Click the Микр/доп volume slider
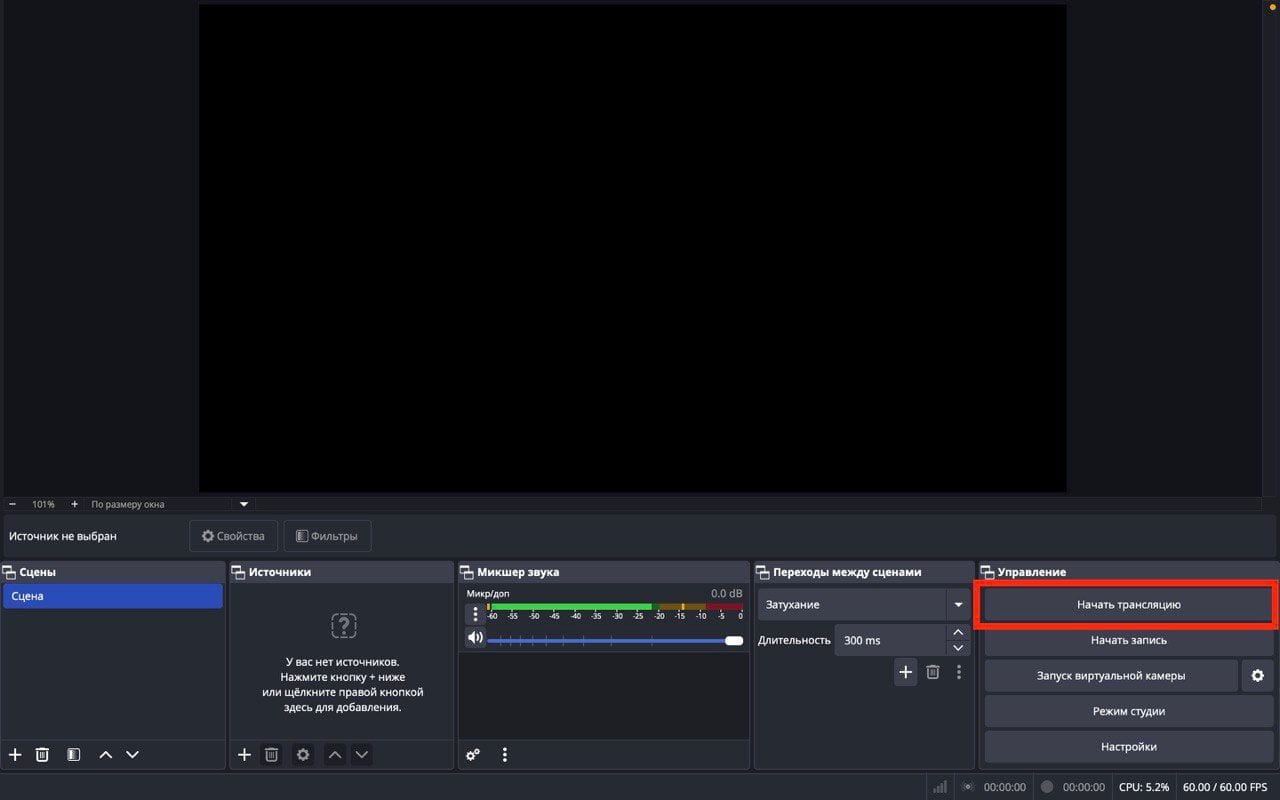 point(612,640)
